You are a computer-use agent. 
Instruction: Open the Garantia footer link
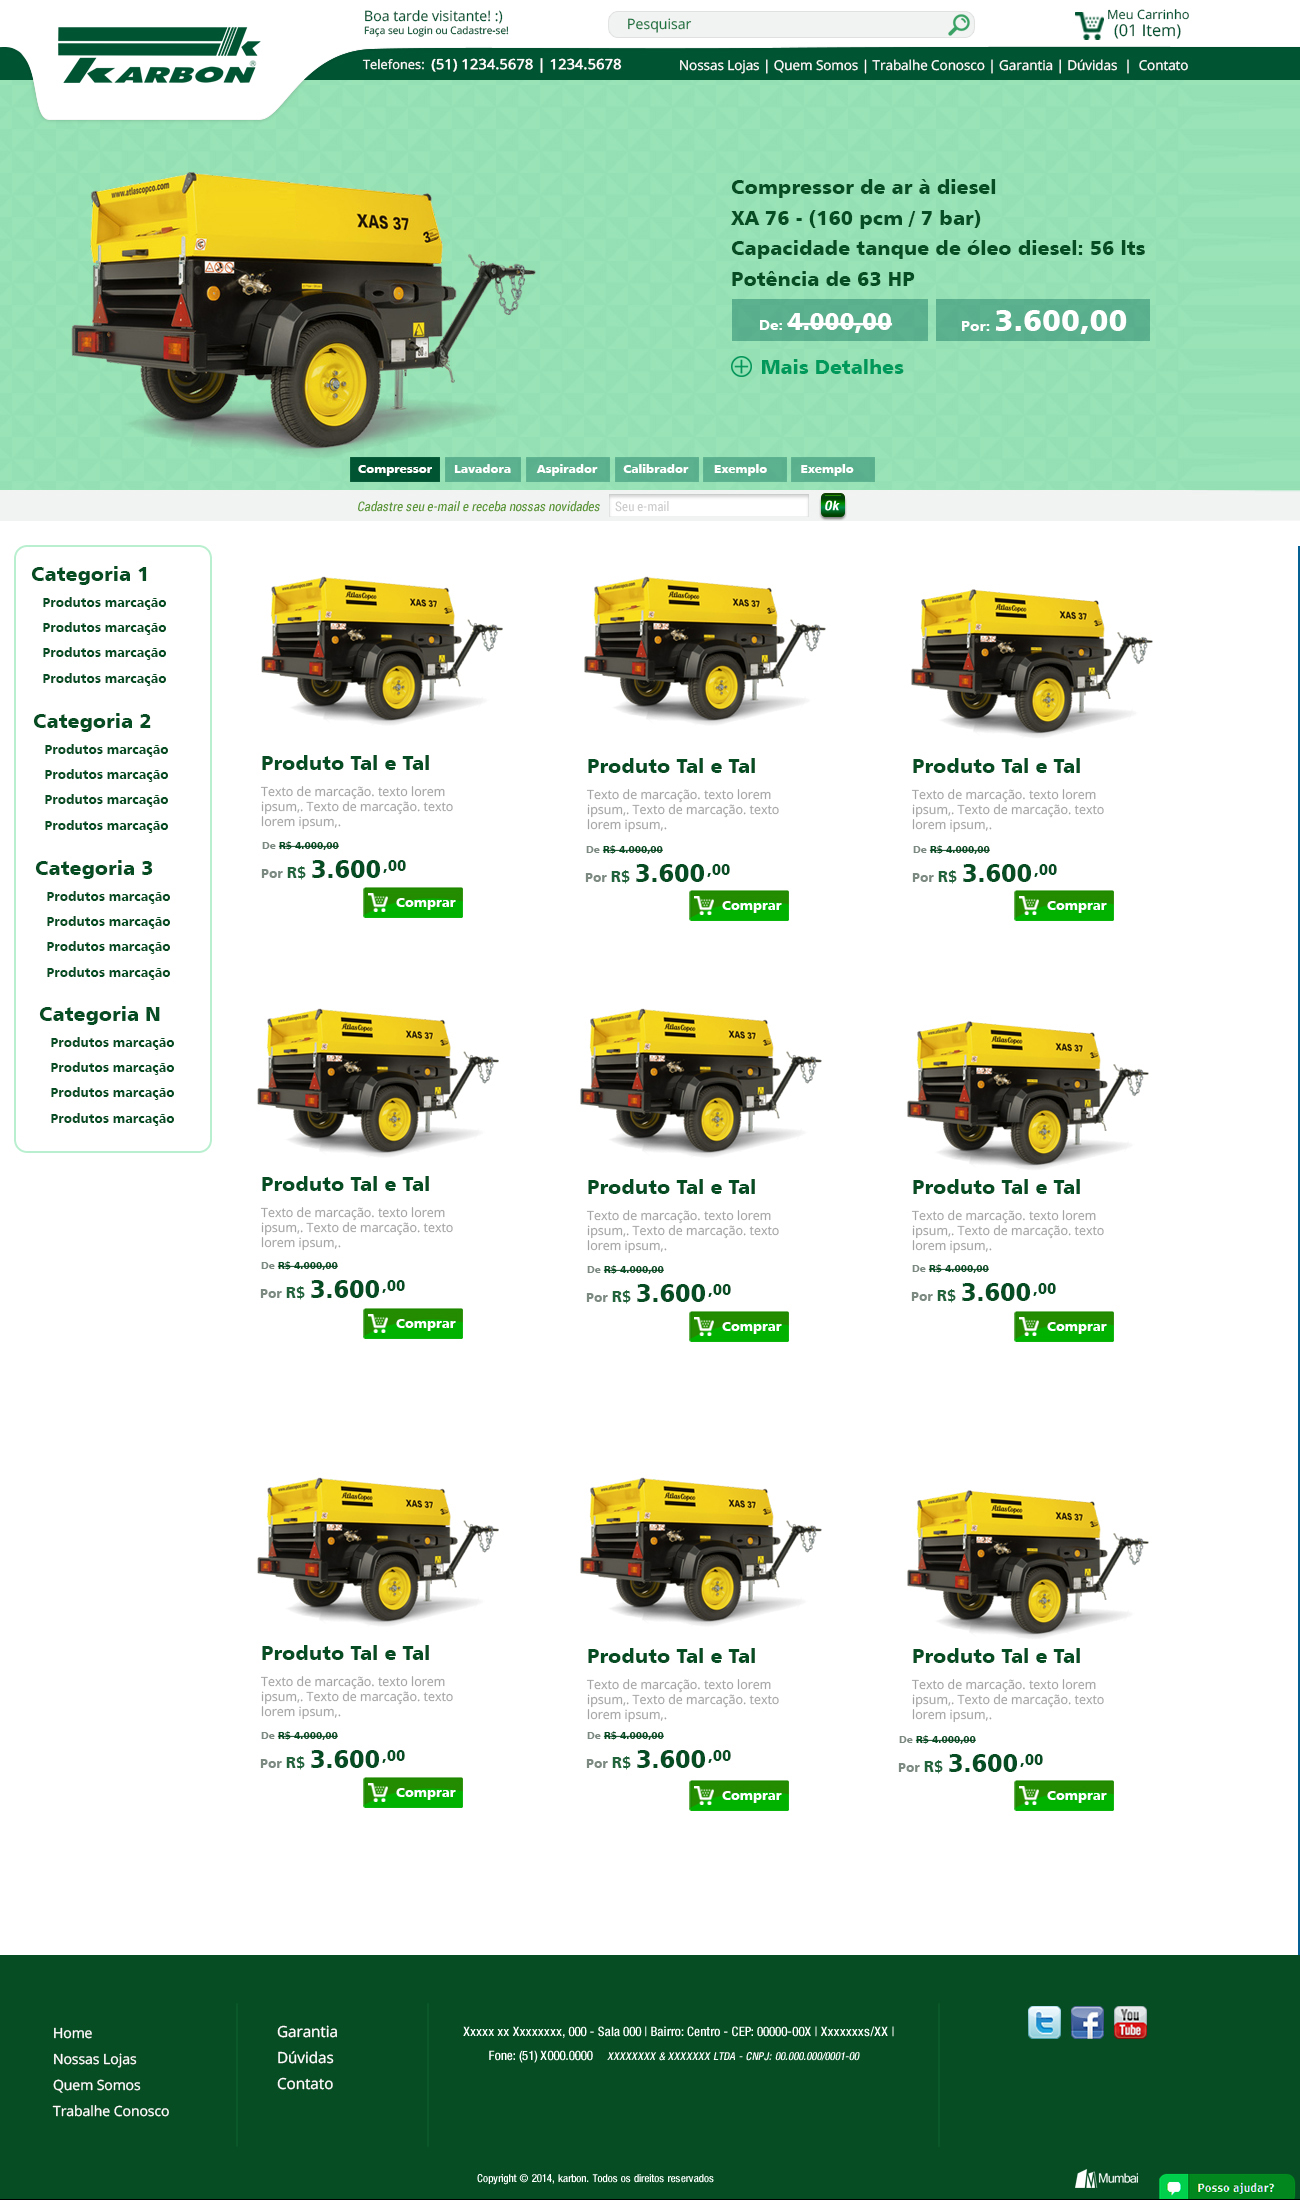point(307,2032)
